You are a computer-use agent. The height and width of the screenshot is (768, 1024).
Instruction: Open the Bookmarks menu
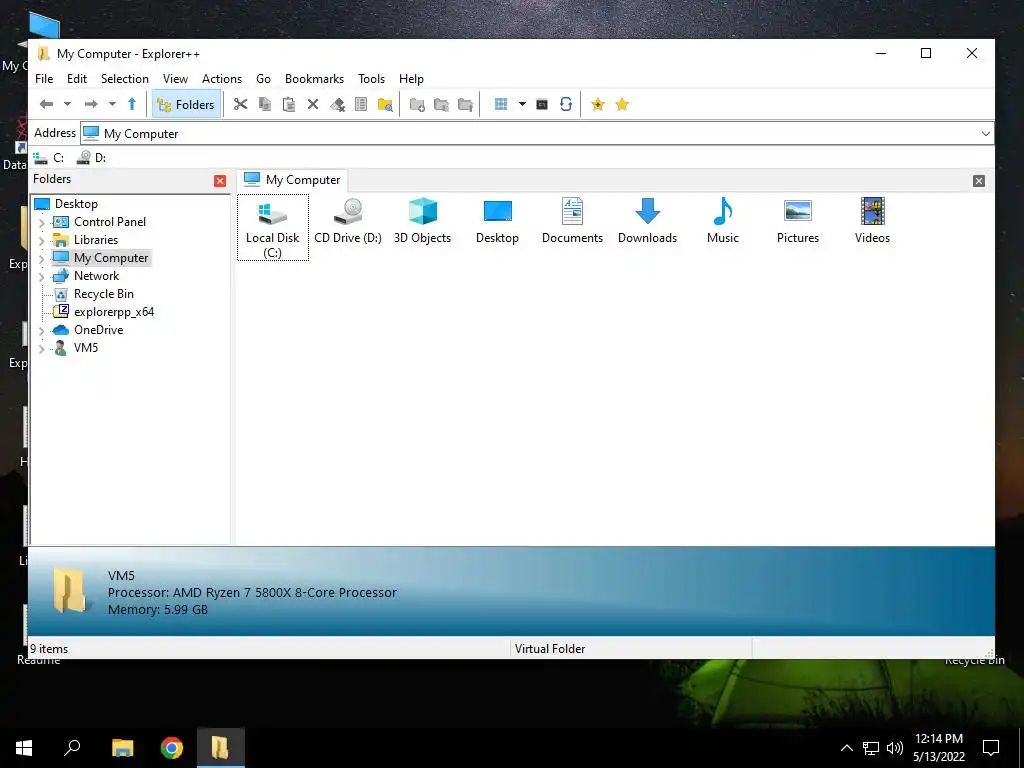tap(314, 79)
